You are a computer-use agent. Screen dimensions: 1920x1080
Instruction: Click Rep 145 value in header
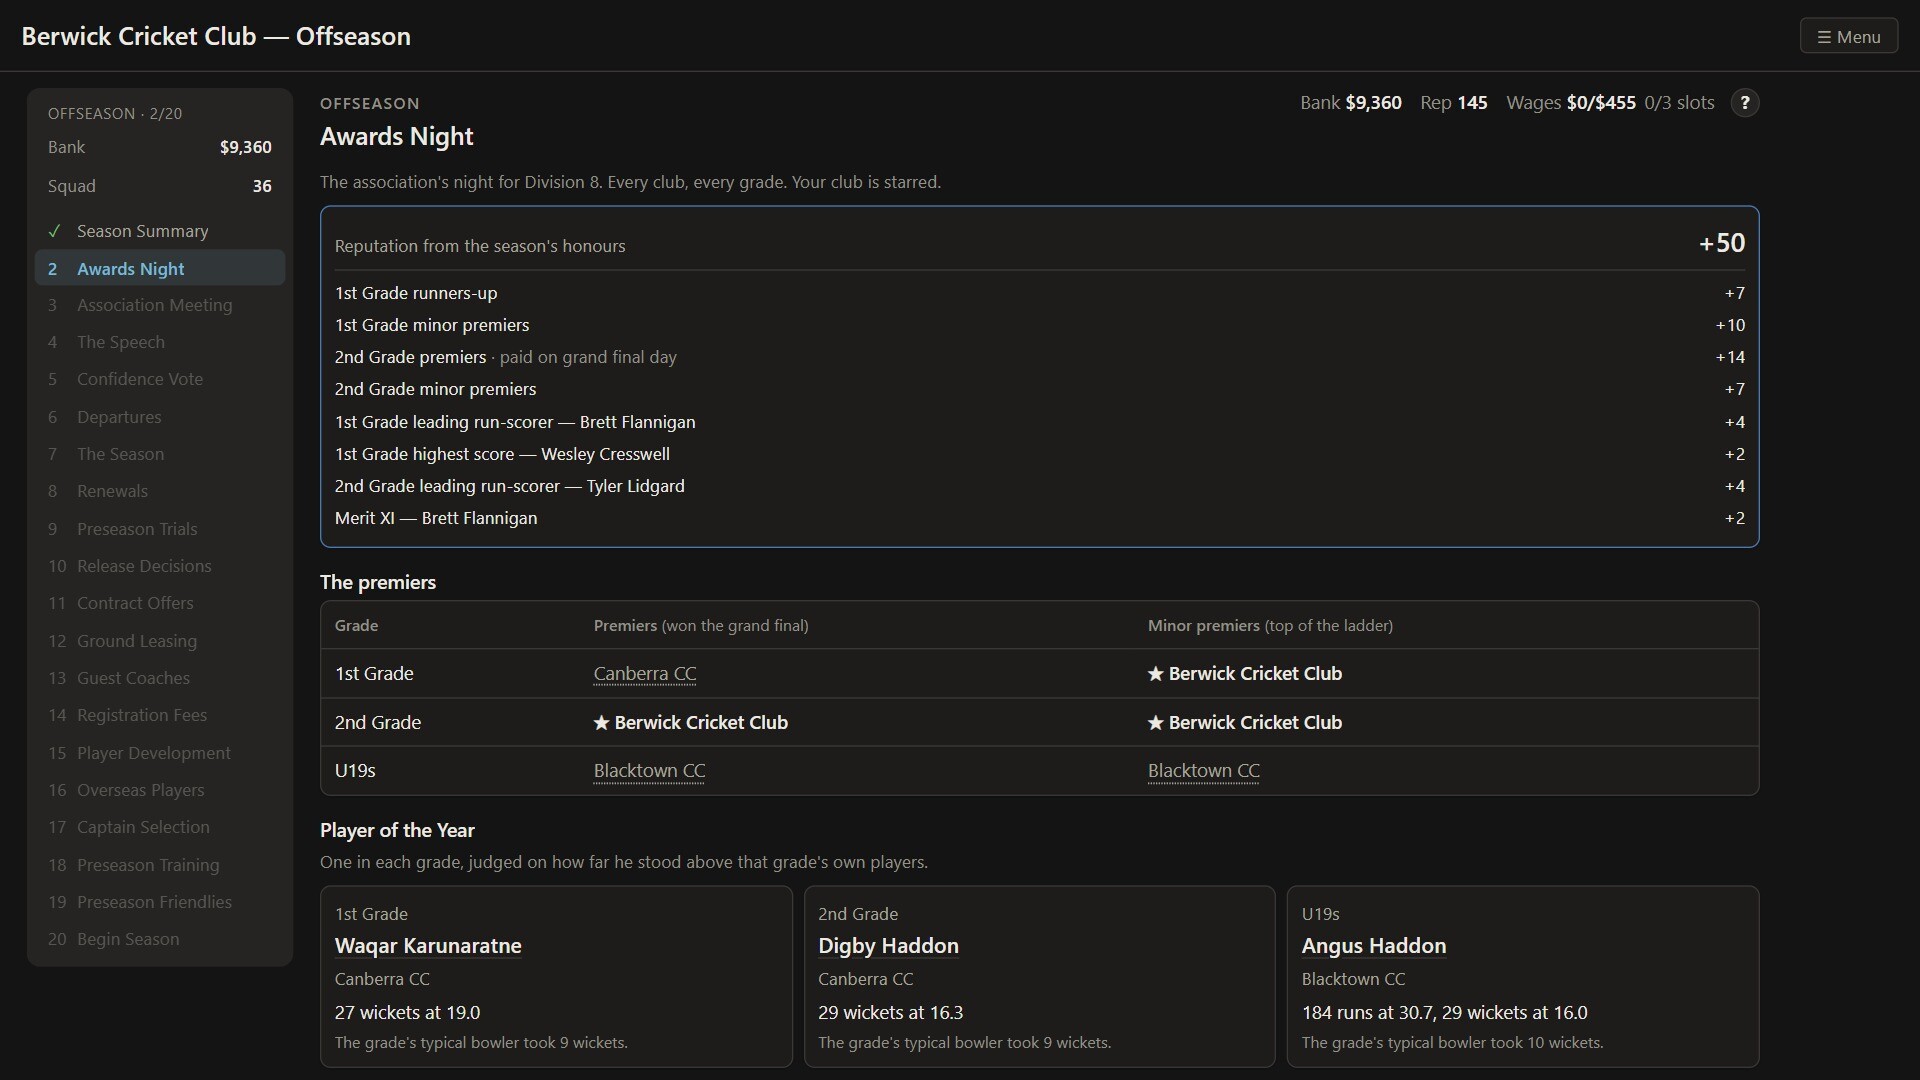tap(1454, 103)
